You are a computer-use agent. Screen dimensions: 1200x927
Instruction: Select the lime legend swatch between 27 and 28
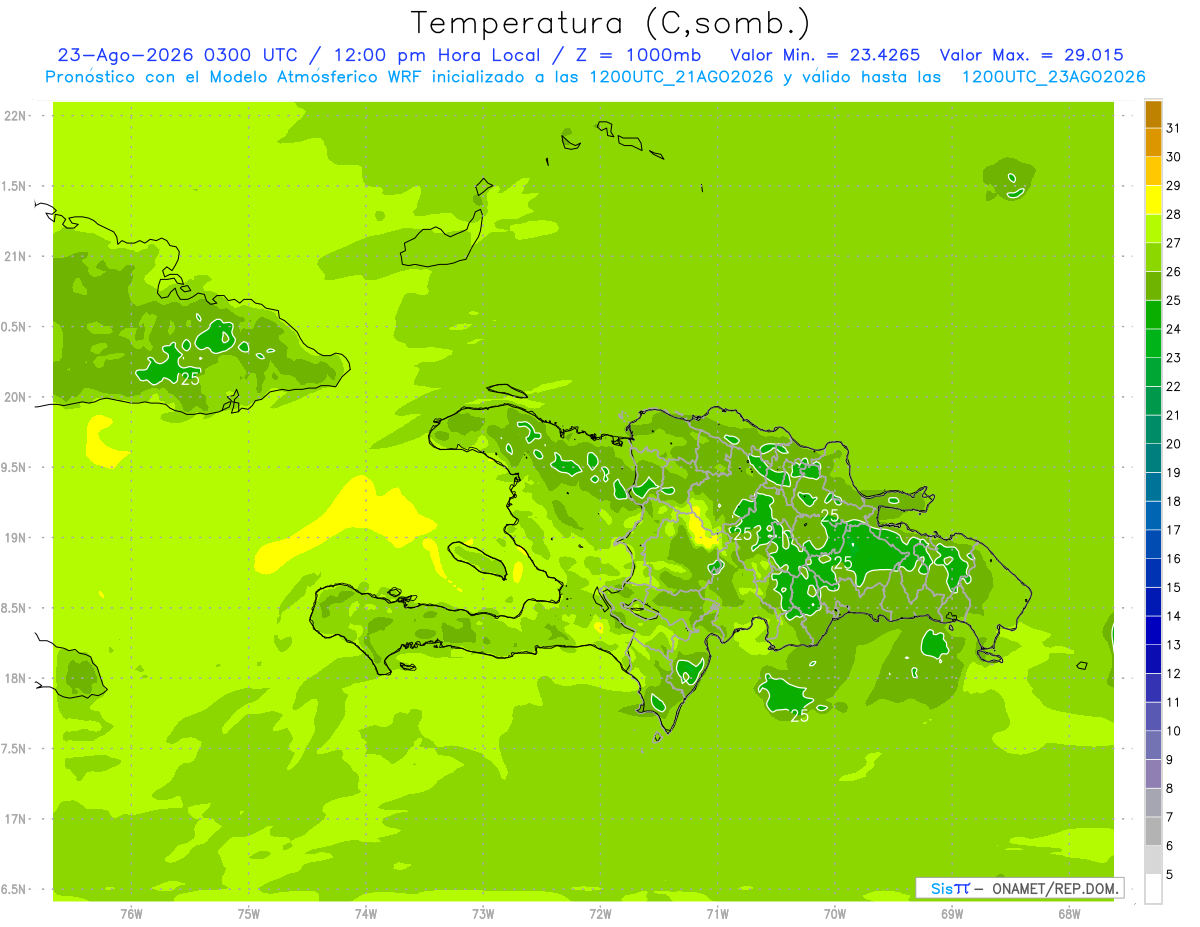tap(1153, 228)
